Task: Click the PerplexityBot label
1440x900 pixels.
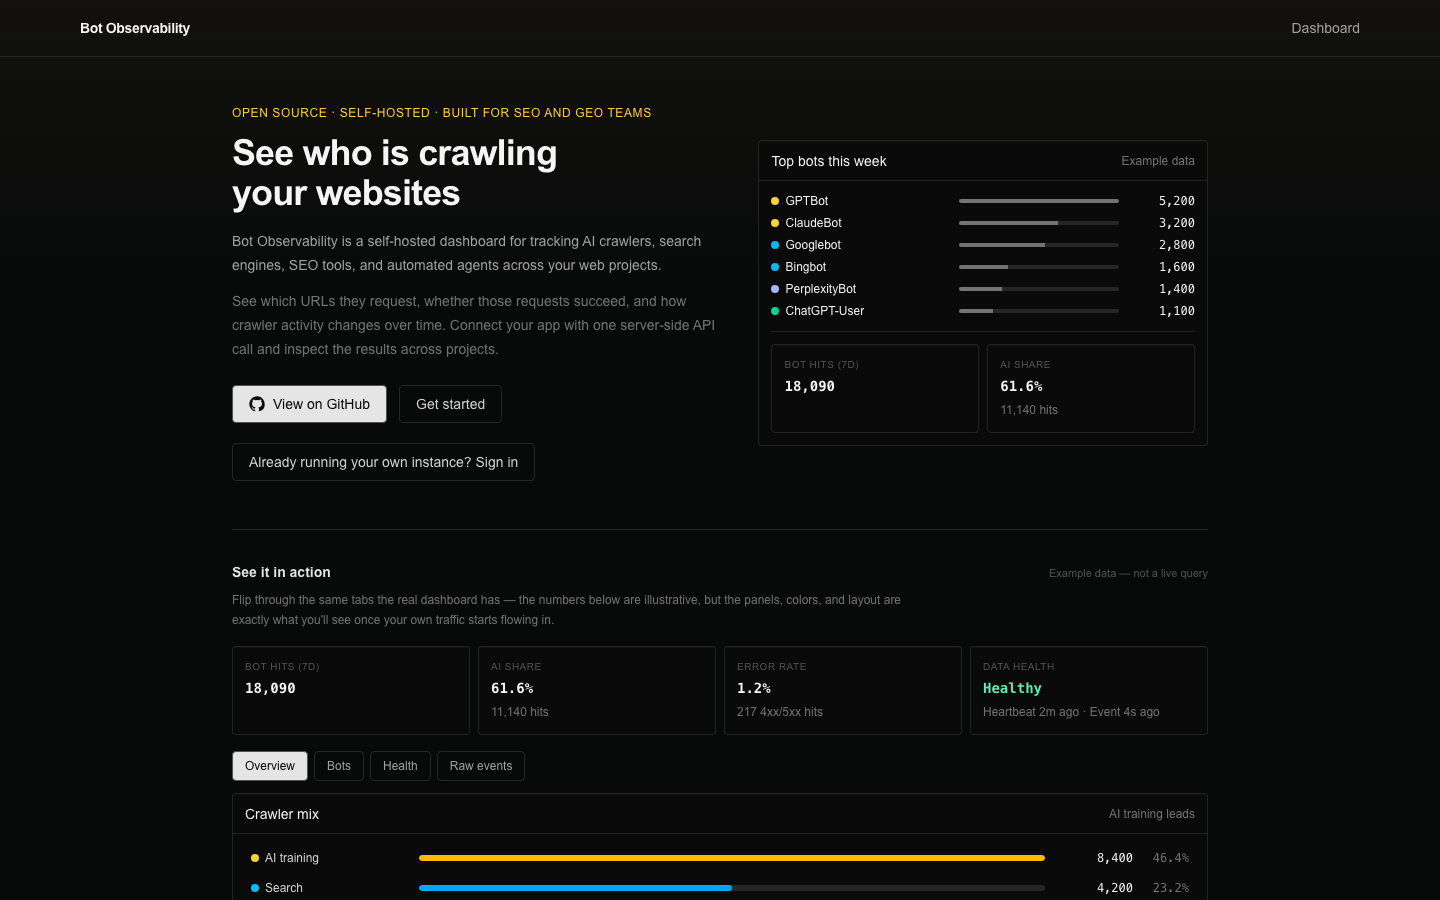Action: tap(821, 289)
